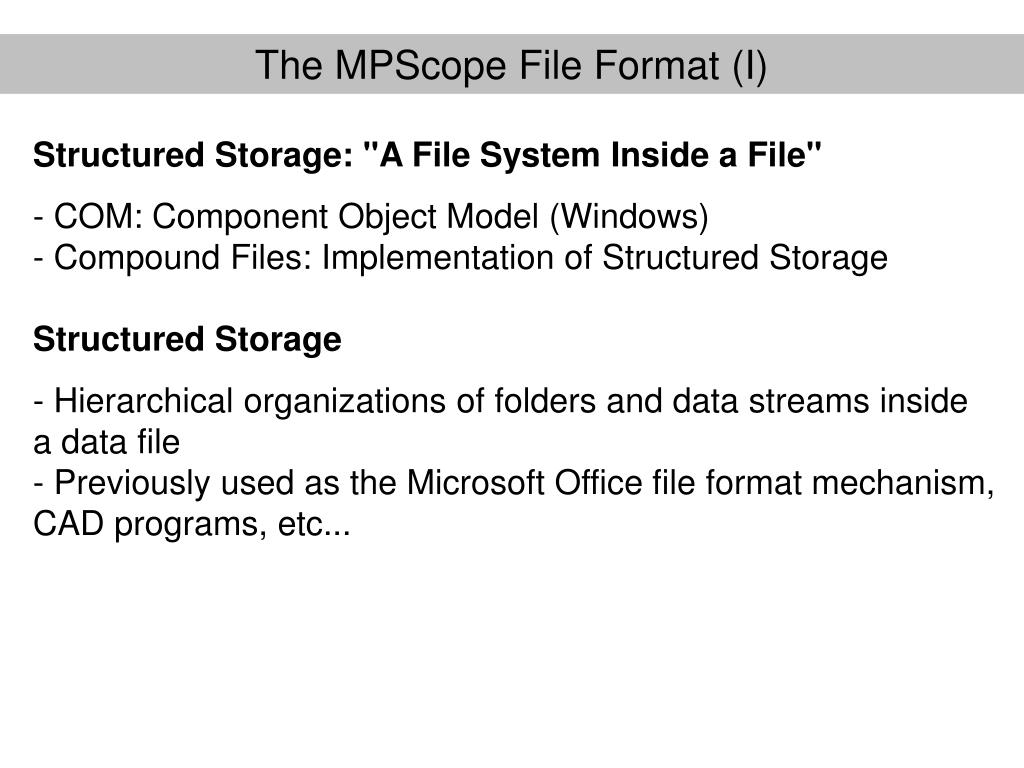Click the "(I)" numeral in the title
Screen dimensions: 1024x768
[750, 65]
